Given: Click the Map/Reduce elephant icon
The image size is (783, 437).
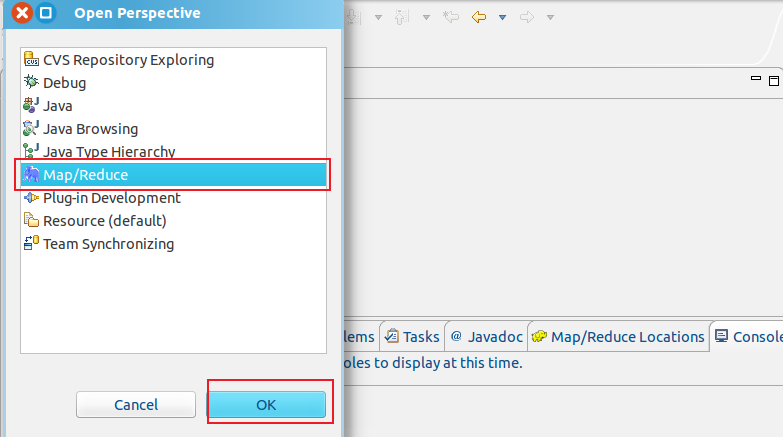Looking at the screenshot, I should [31, 174].
